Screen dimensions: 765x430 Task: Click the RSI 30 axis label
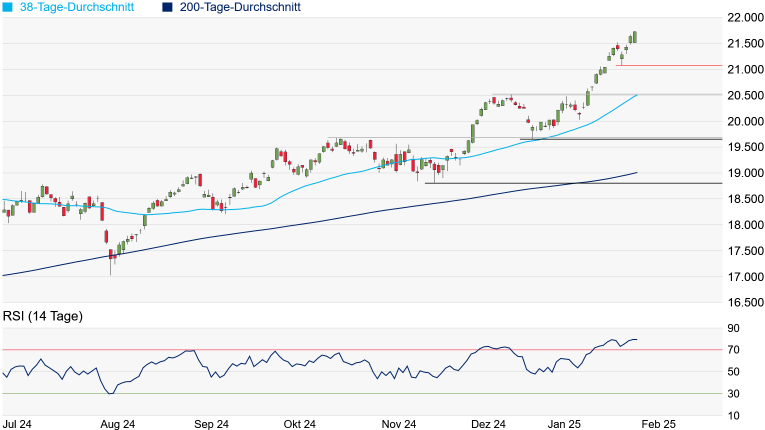click(x=734, y=394)
